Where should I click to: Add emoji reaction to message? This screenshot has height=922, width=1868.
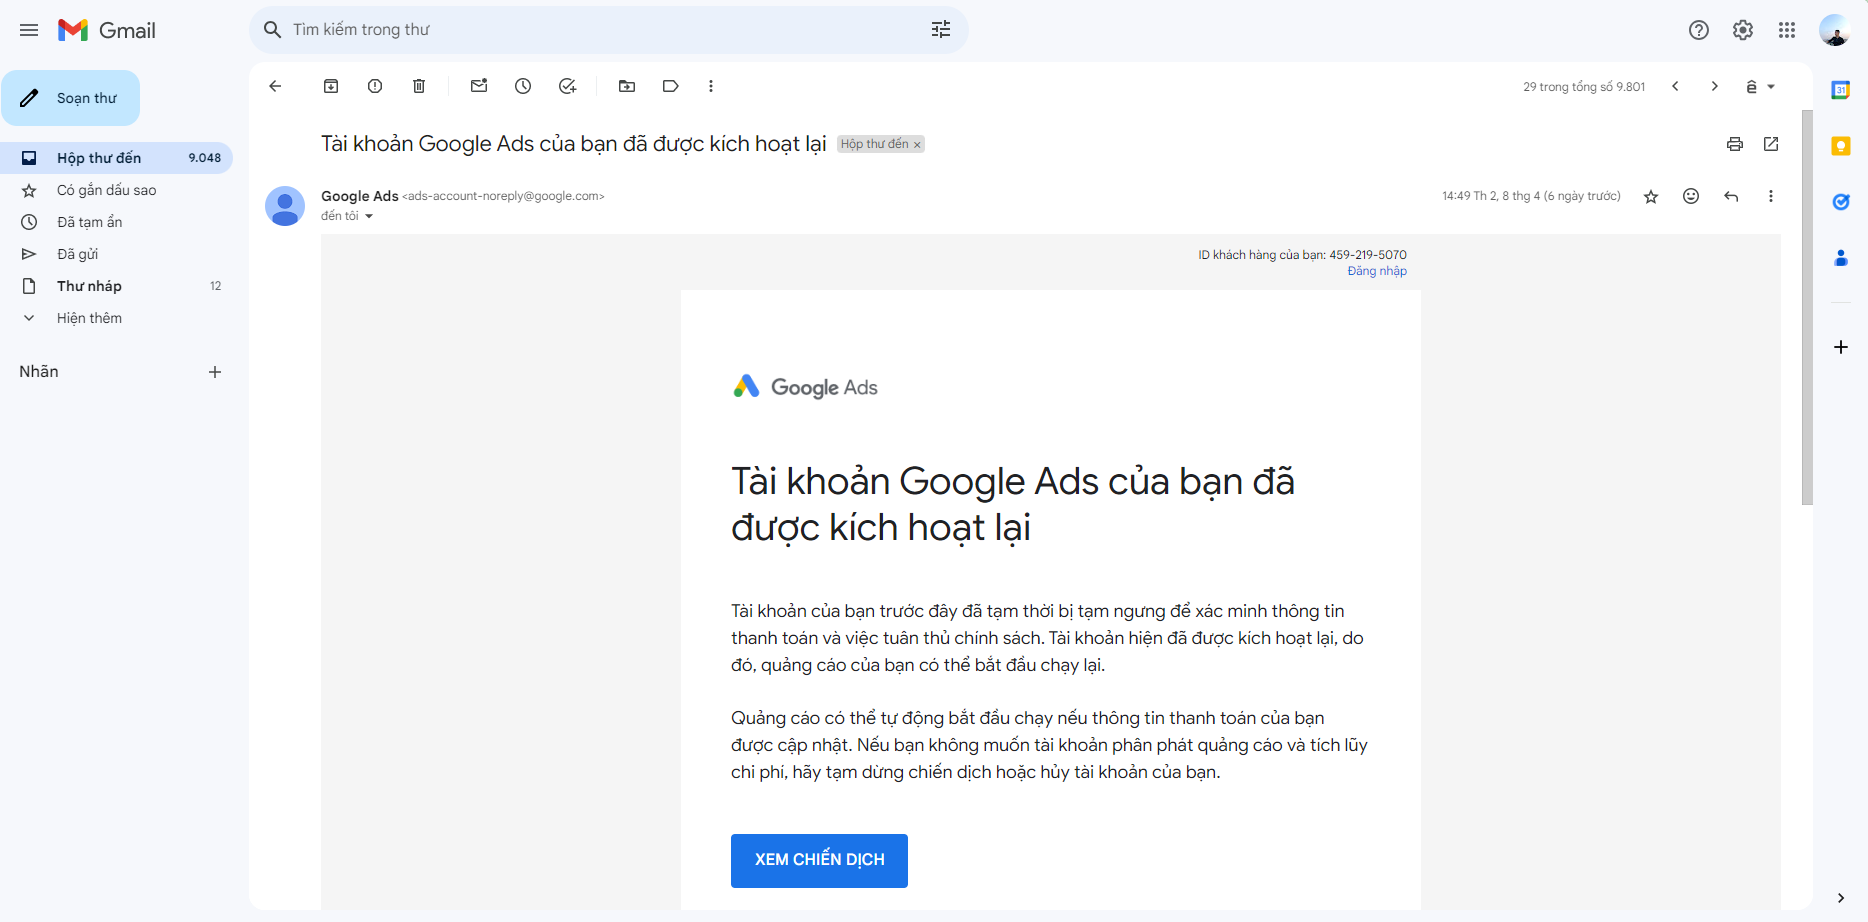tap(1691, 196)
